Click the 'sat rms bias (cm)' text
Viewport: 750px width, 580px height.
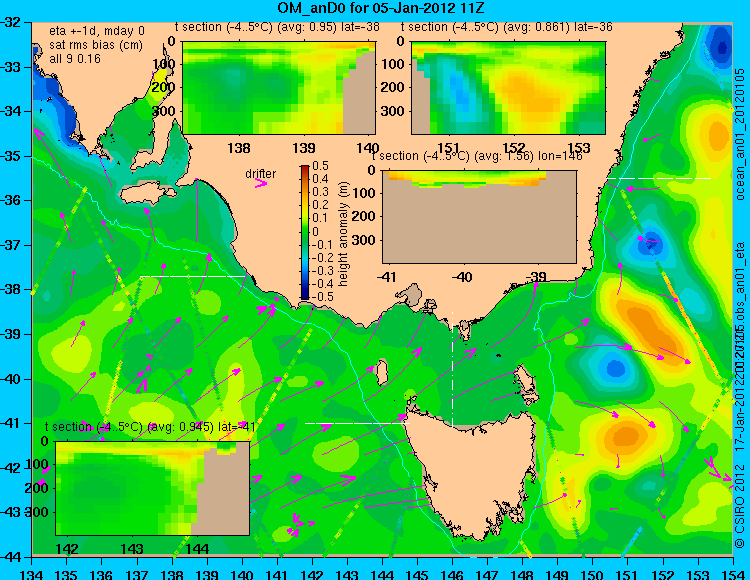96,45
